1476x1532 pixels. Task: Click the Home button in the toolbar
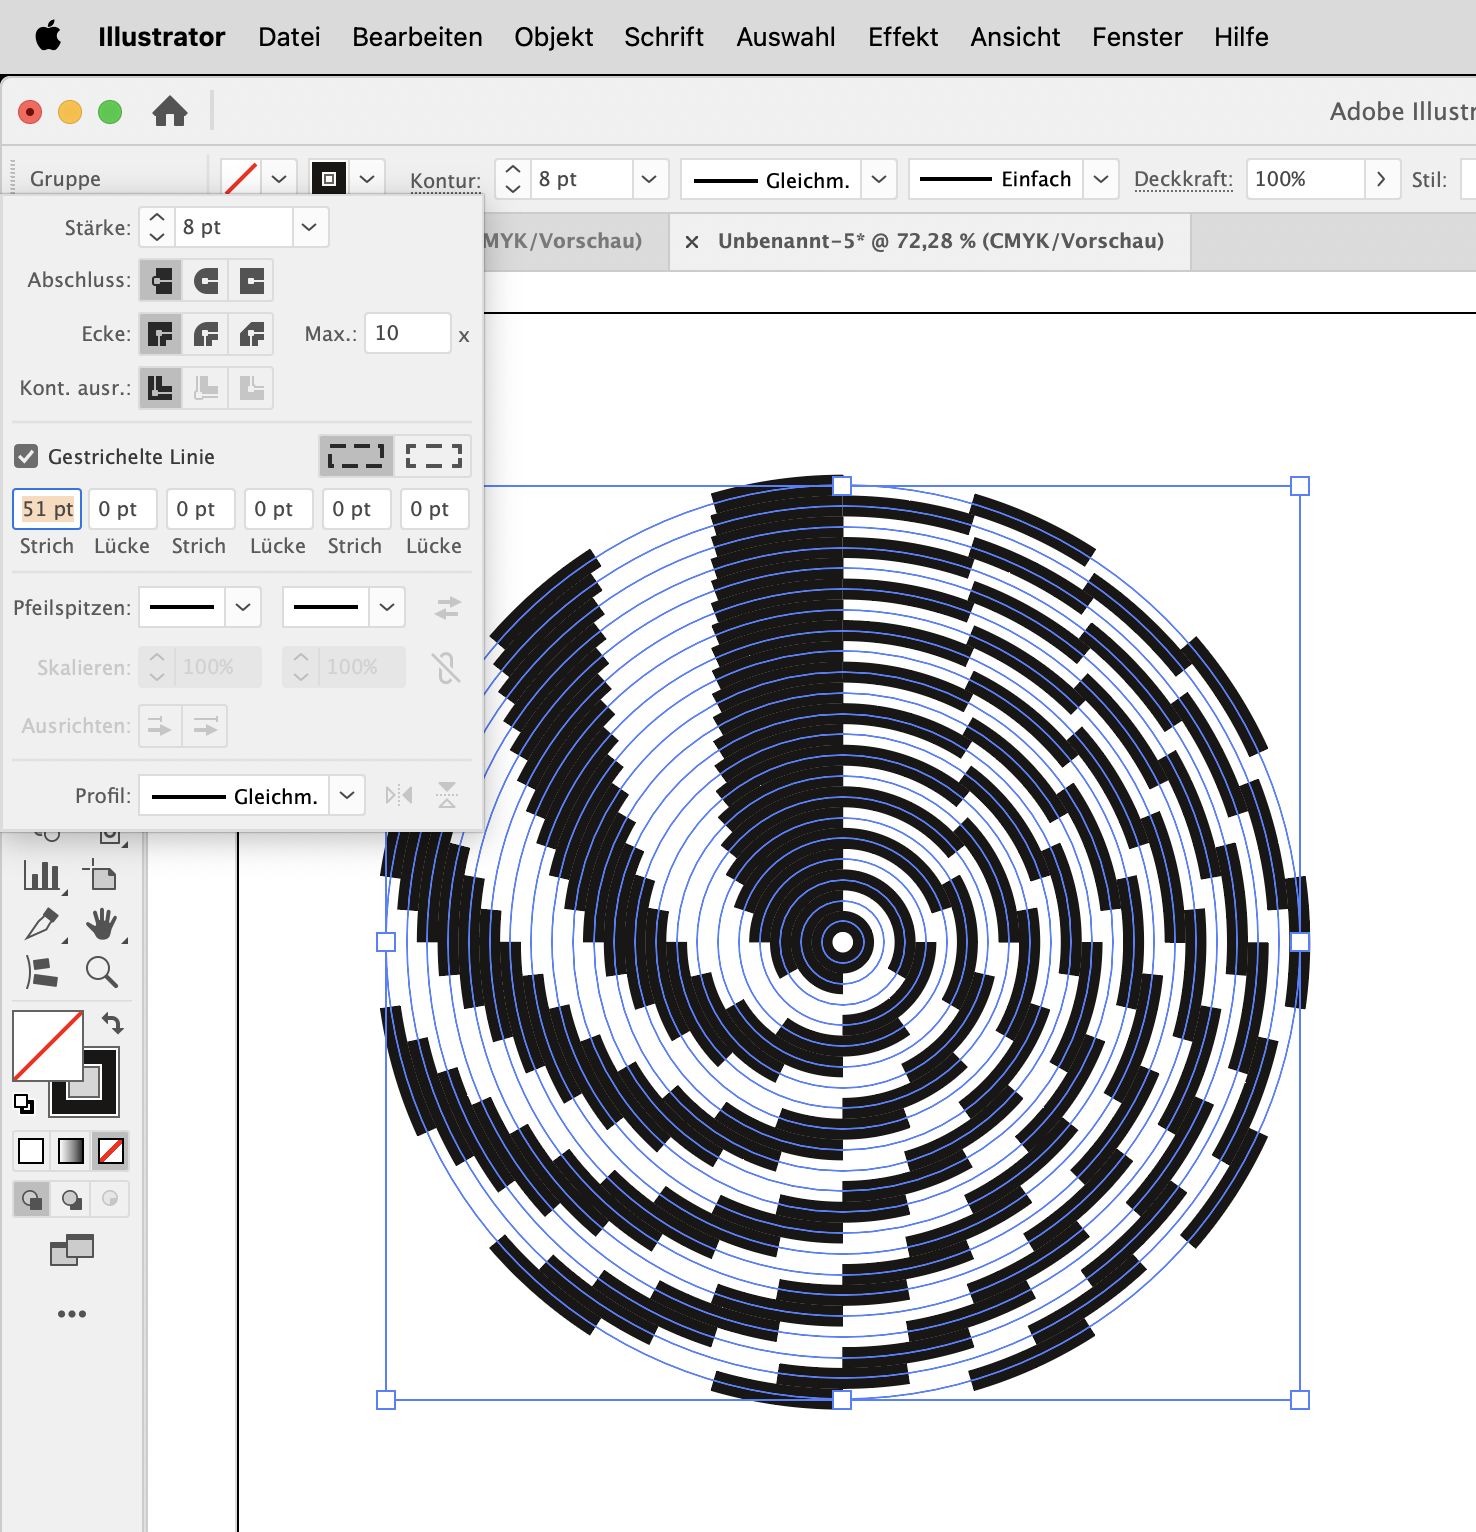pos(171,112)
